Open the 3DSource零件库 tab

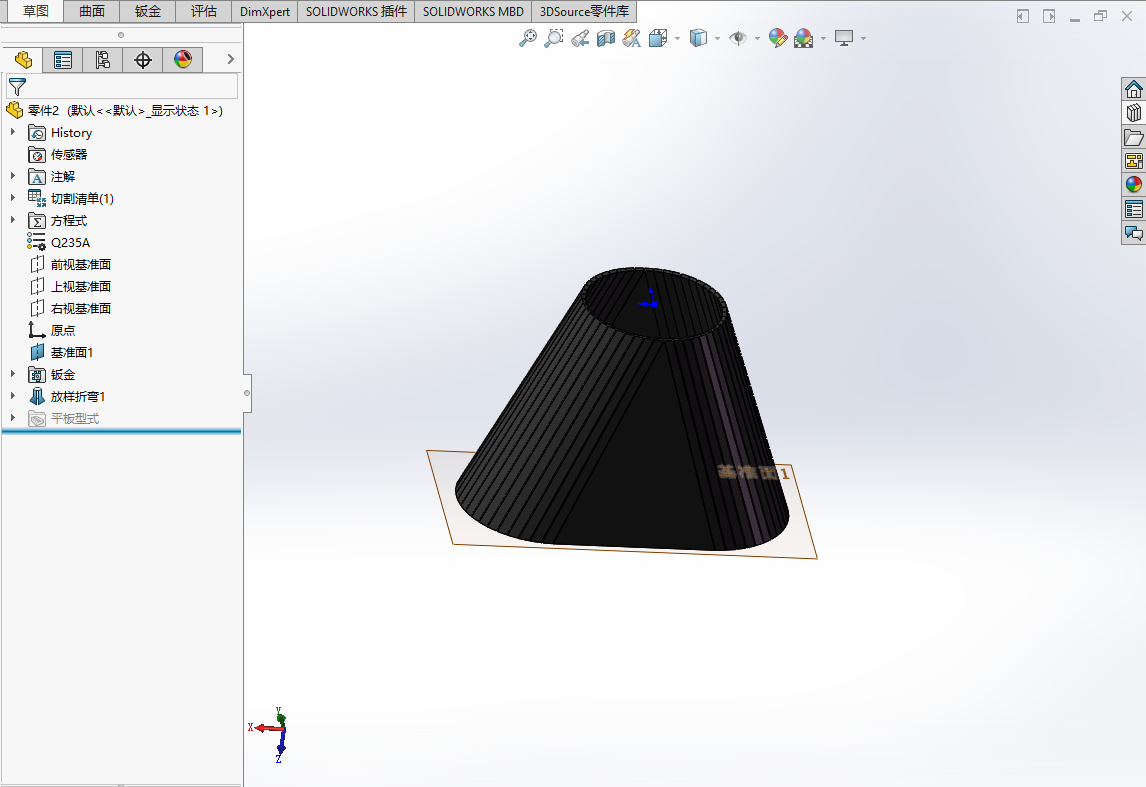[584, 11]
